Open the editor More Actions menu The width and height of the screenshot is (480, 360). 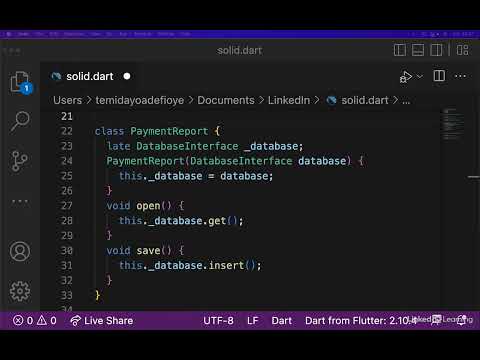pos(460,76)
